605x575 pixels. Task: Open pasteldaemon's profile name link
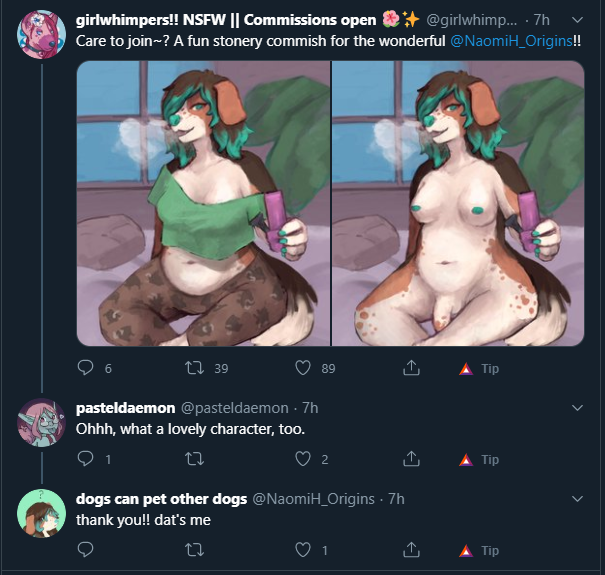tap(125, 408)
